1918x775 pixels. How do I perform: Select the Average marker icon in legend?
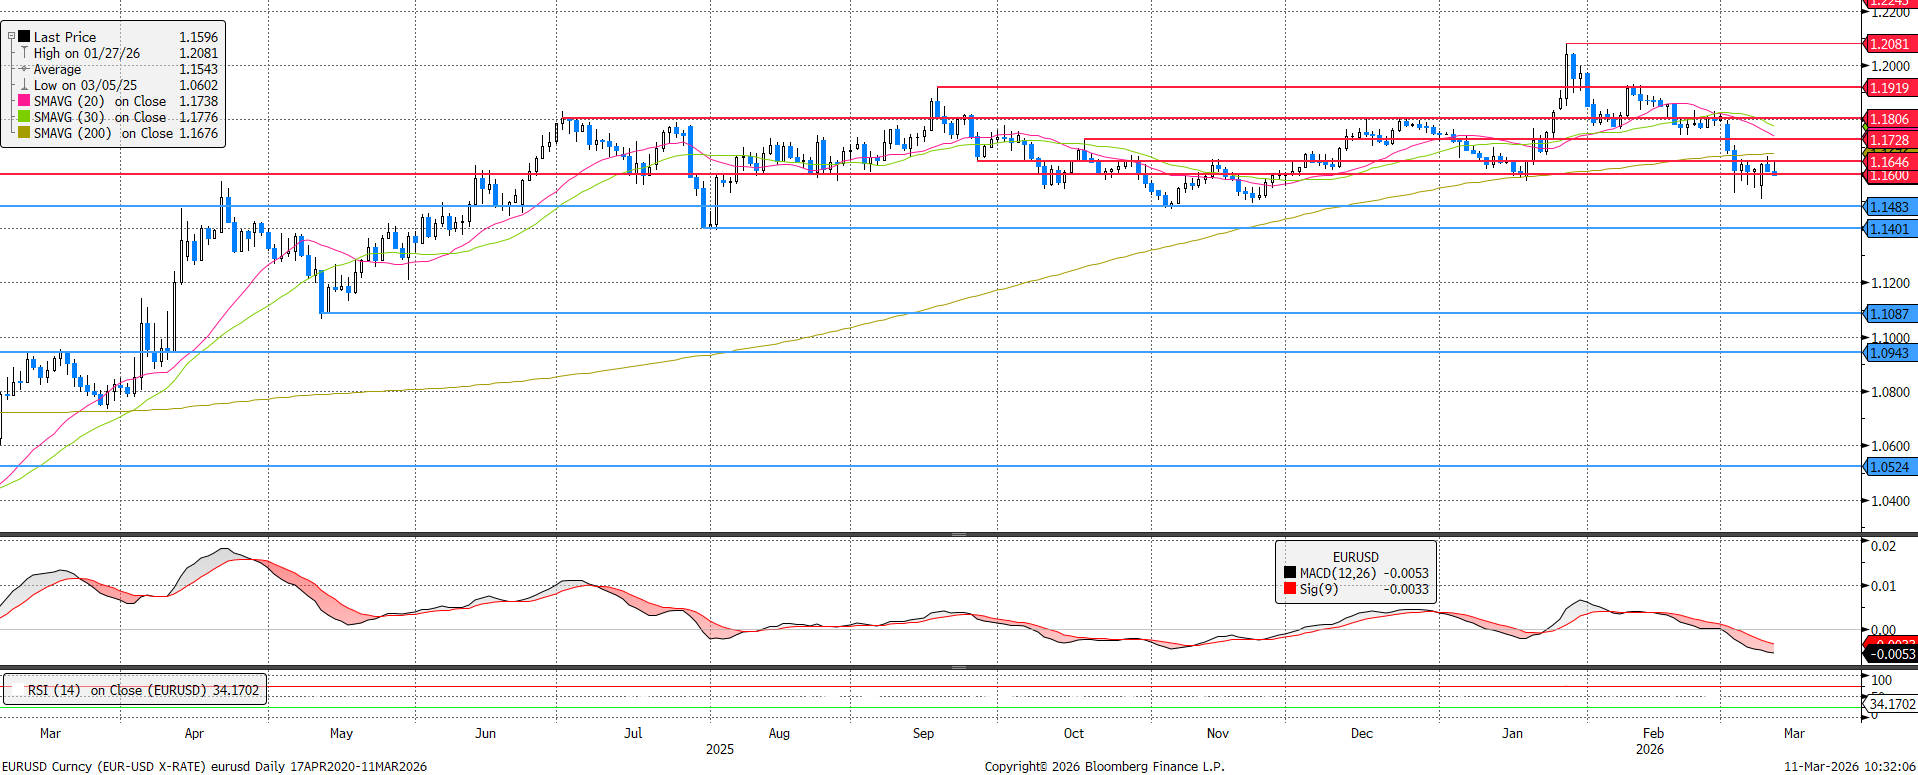24,69
